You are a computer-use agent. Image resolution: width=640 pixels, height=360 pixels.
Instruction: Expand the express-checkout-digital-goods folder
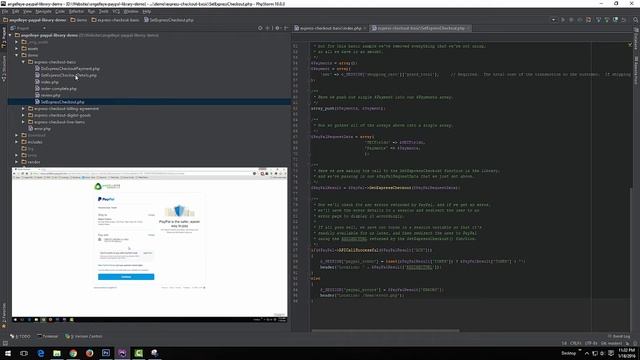point(23,115)
